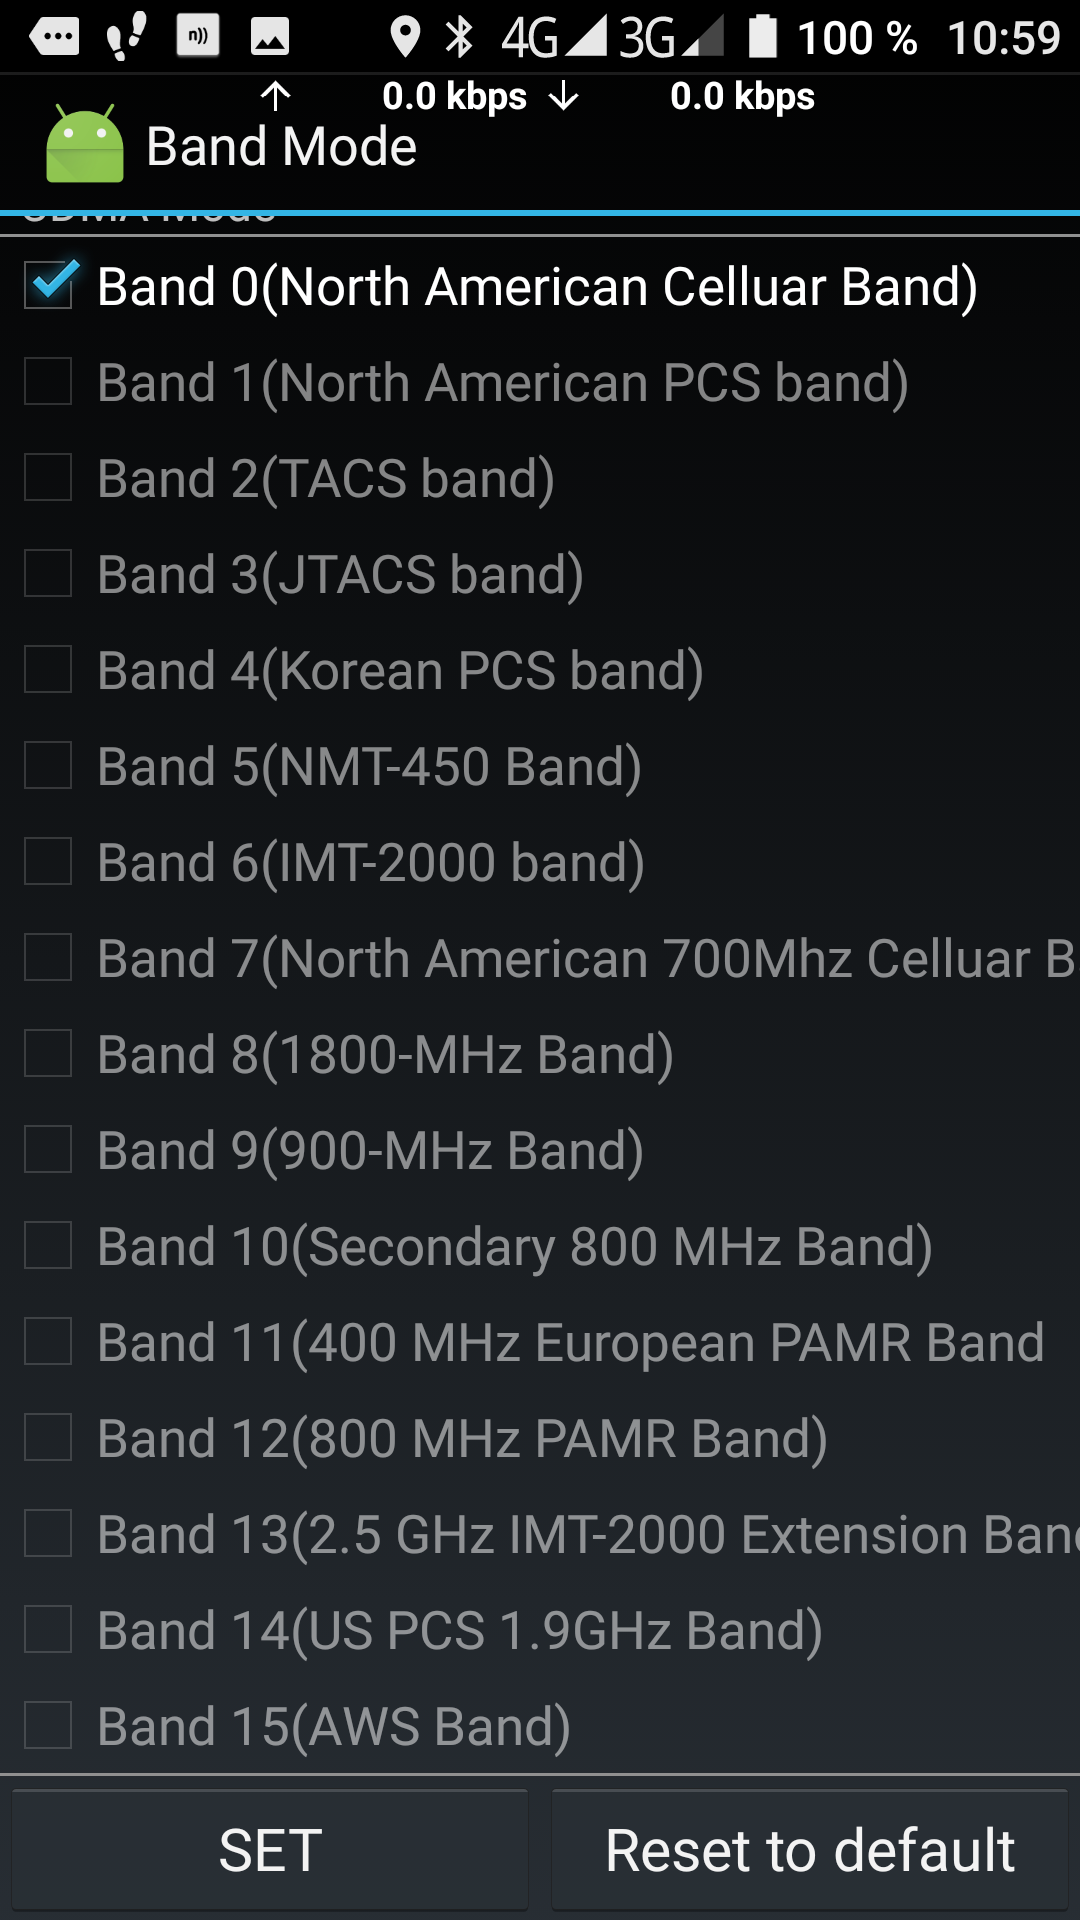
Task: Tap the footsteps notification icon
Action: [126, 37]
